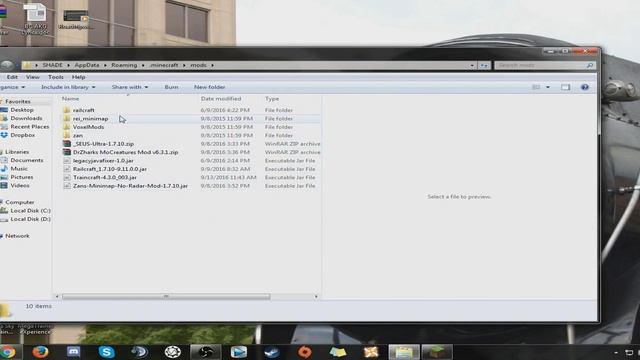Select Libraries in navigation pane
Viewport: 640px width, 360px height.
[17, 152]
